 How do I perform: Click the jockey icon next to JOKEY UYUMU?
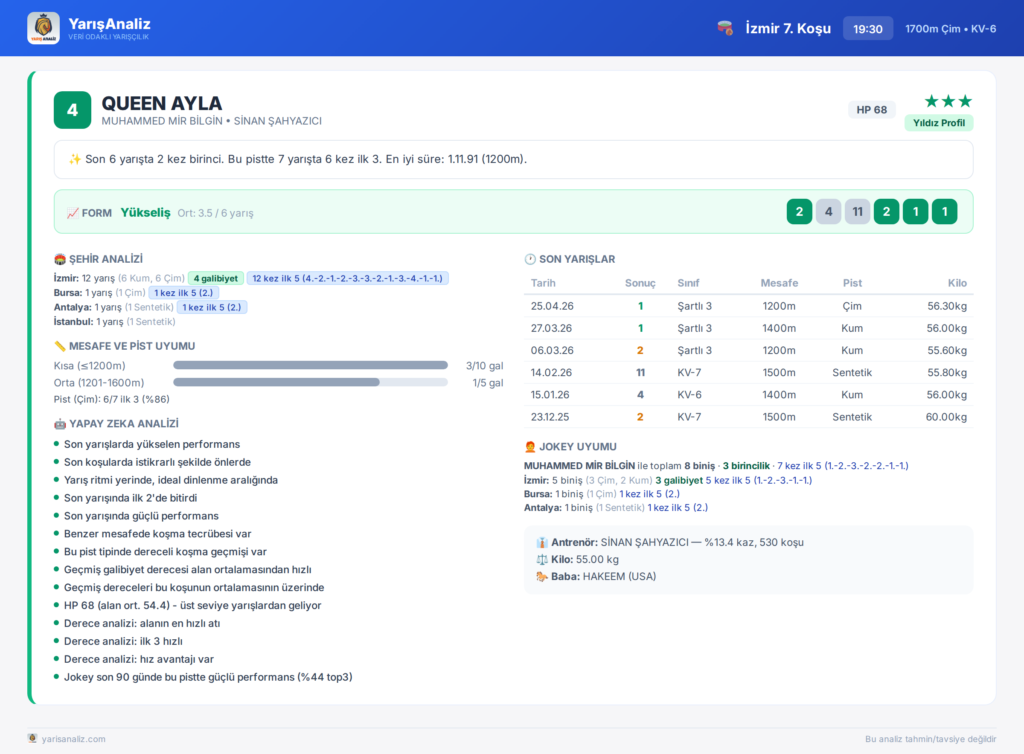530,447
